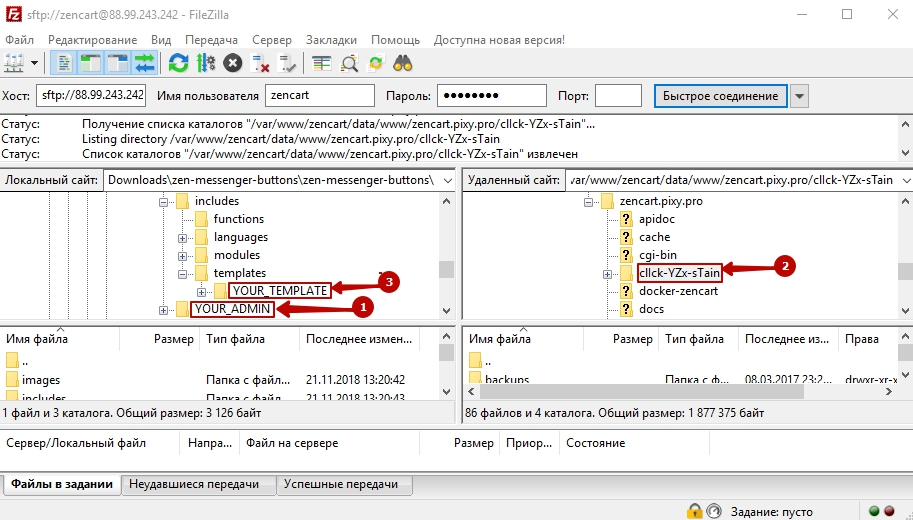
Task: Open the Файл menu
Action: click(x=19, y=40)
